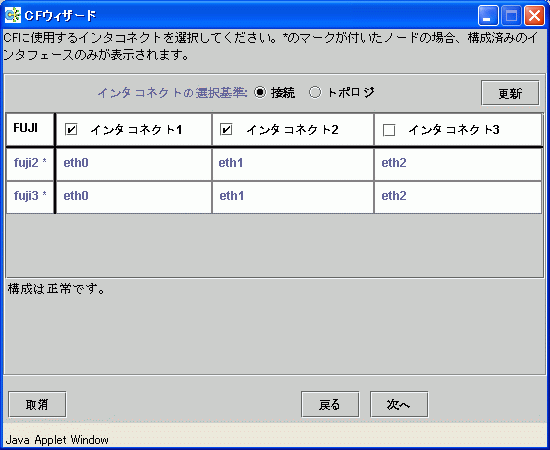Click the インタコネクト1 column header label
The height and width of the screenshot is (450, 550).
coord(136,130)
